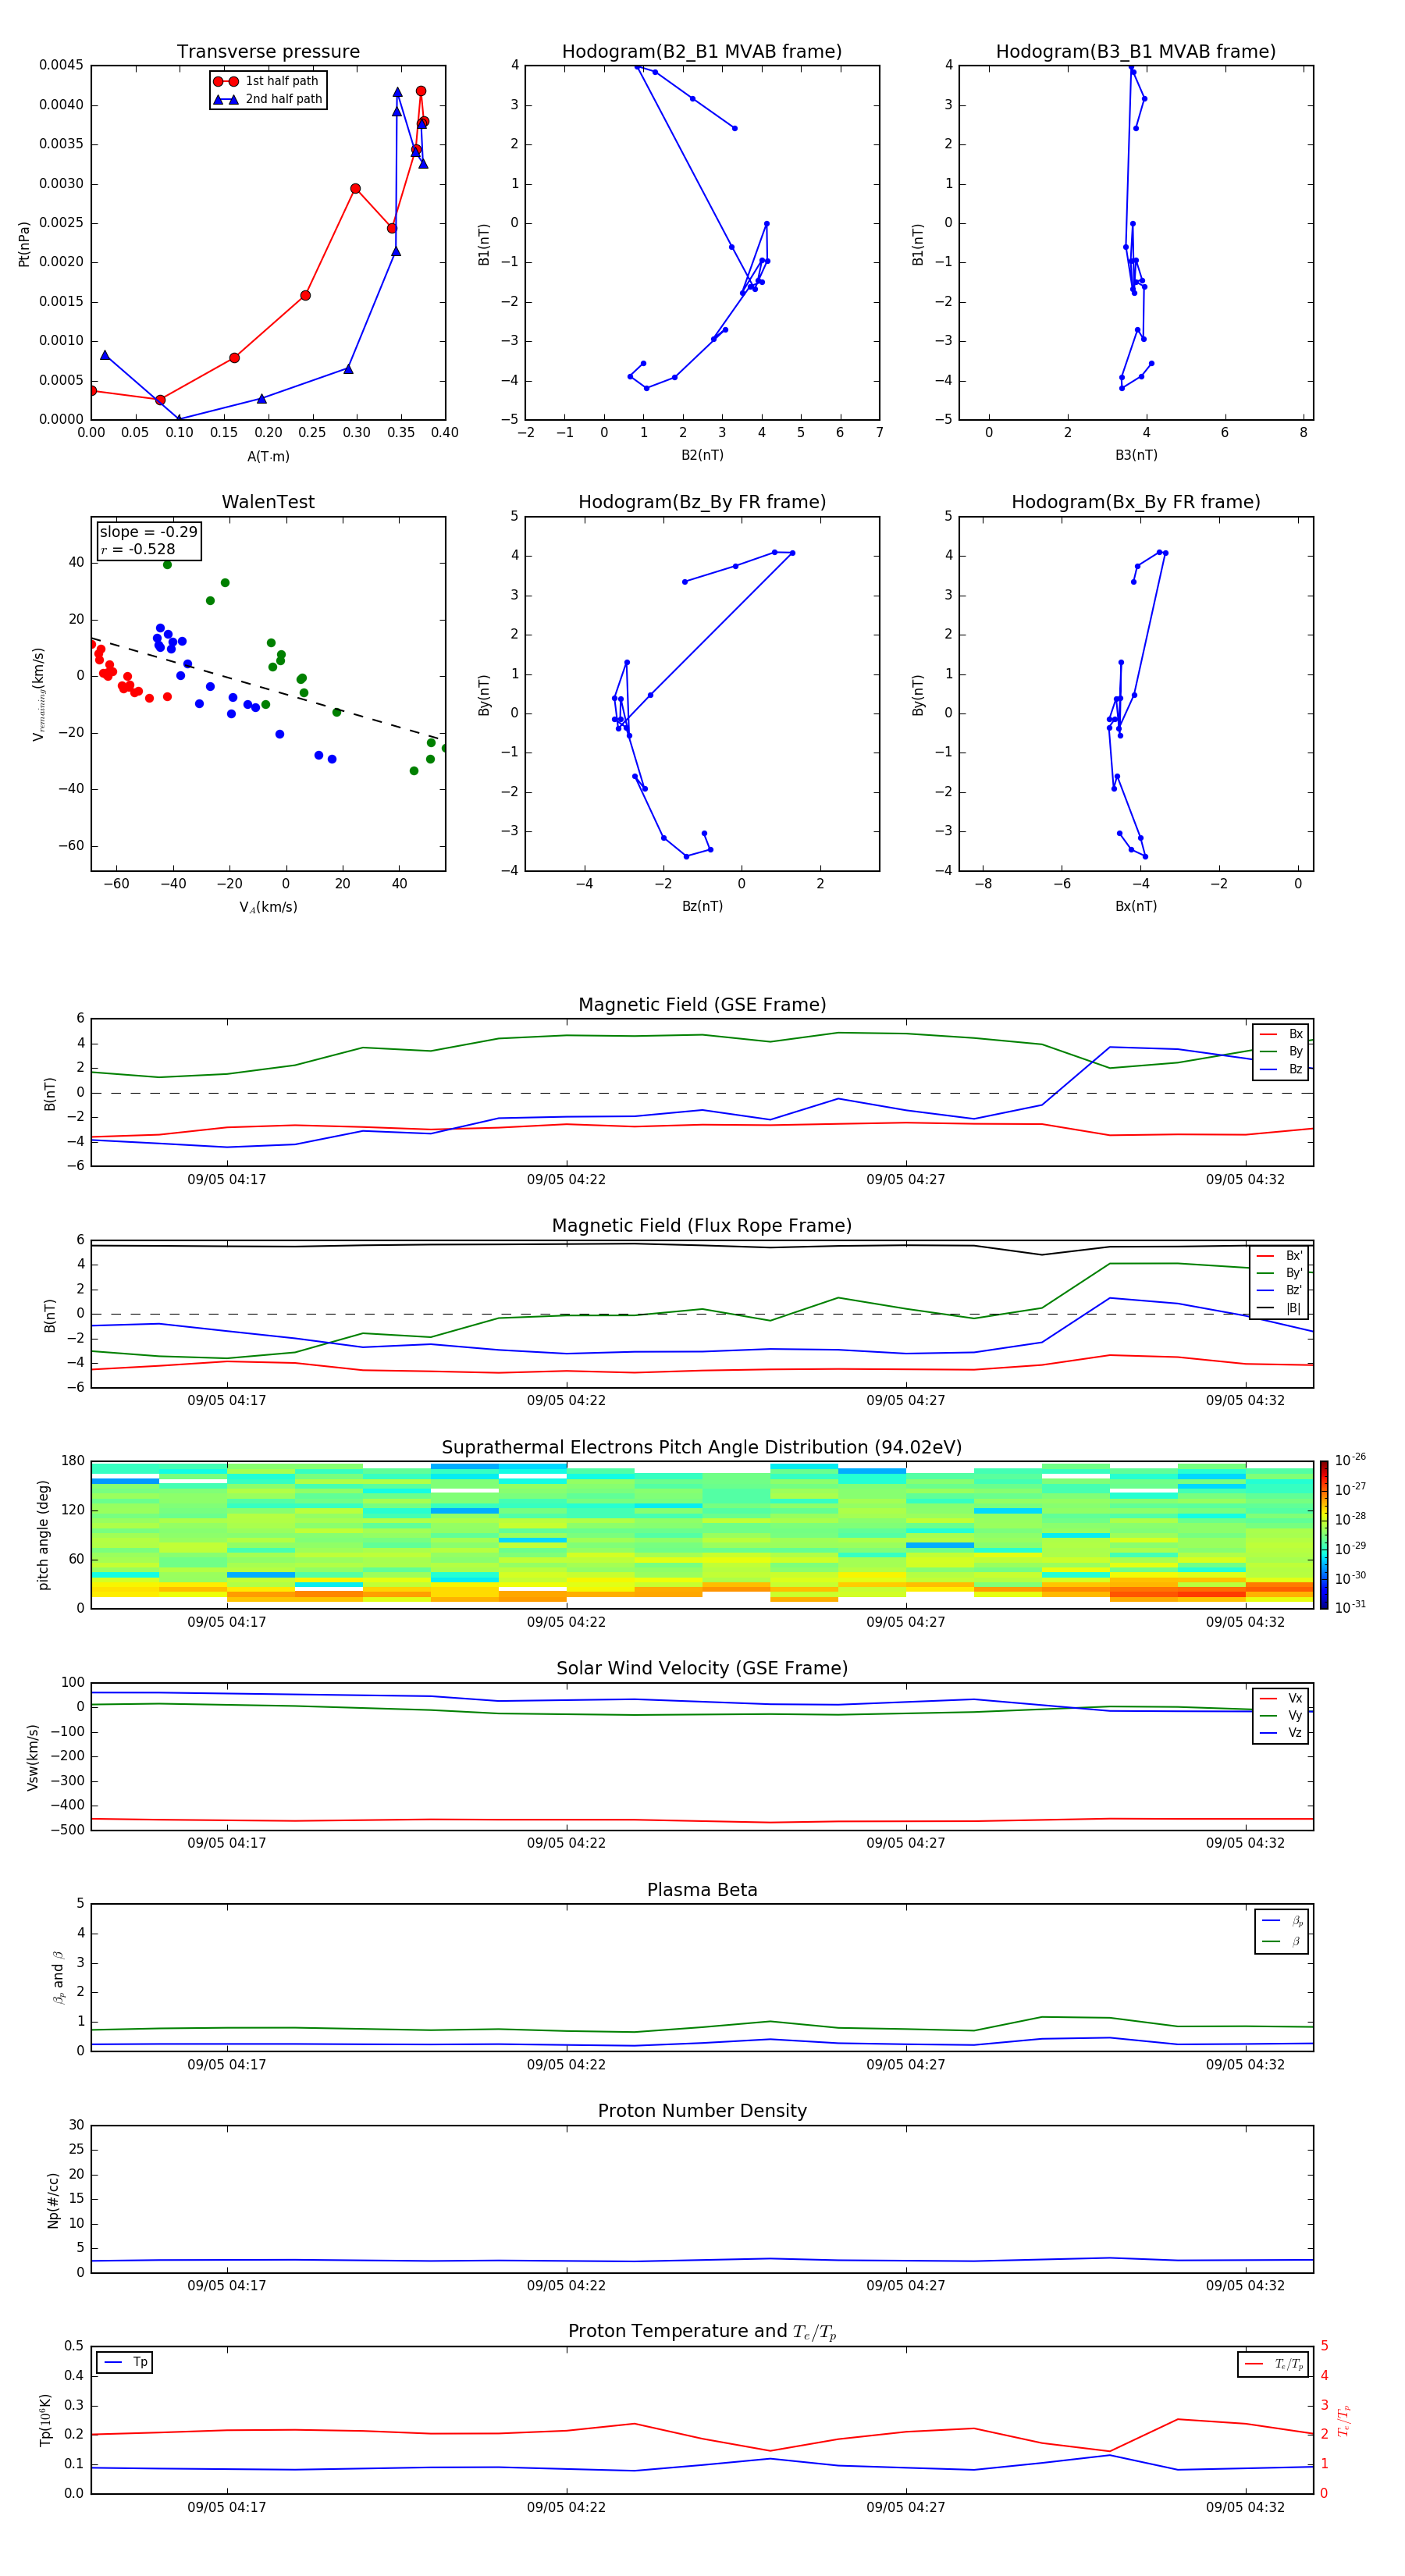Select the 'Vx' legend entry
Screen dimensions: 1405x2576
(1282, 1698)
